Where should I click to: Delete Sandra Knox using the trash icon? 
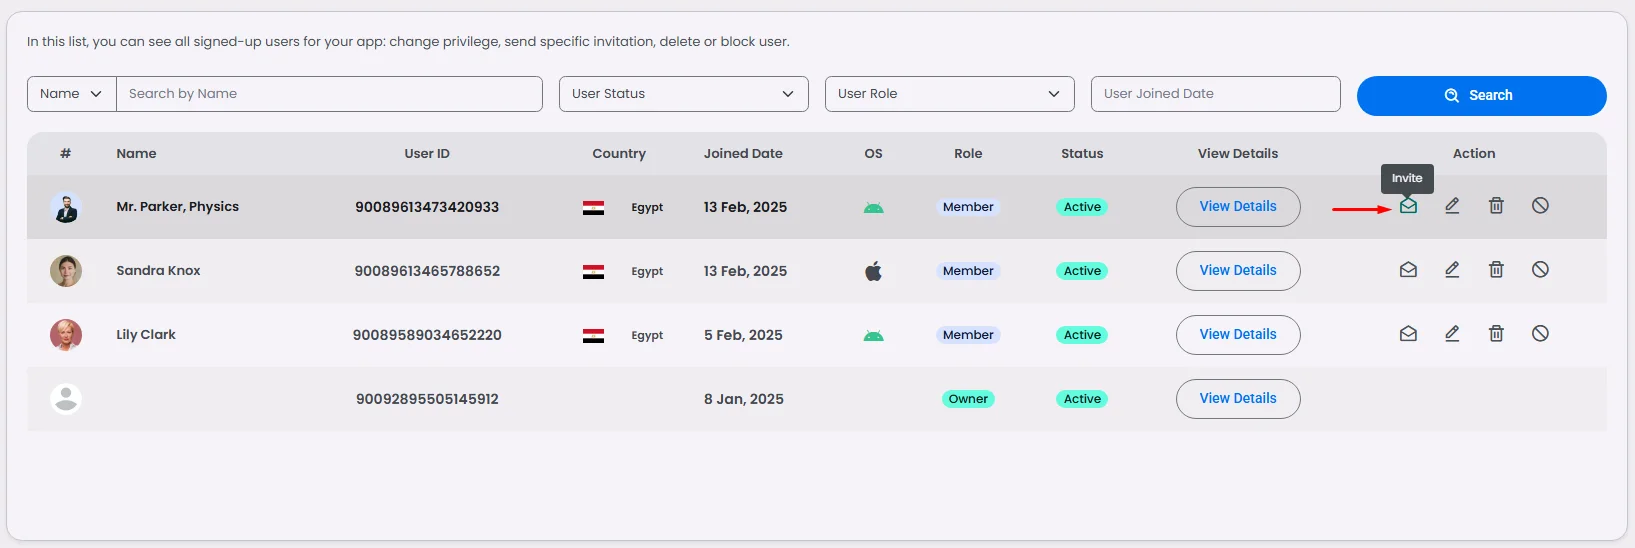1496,270
